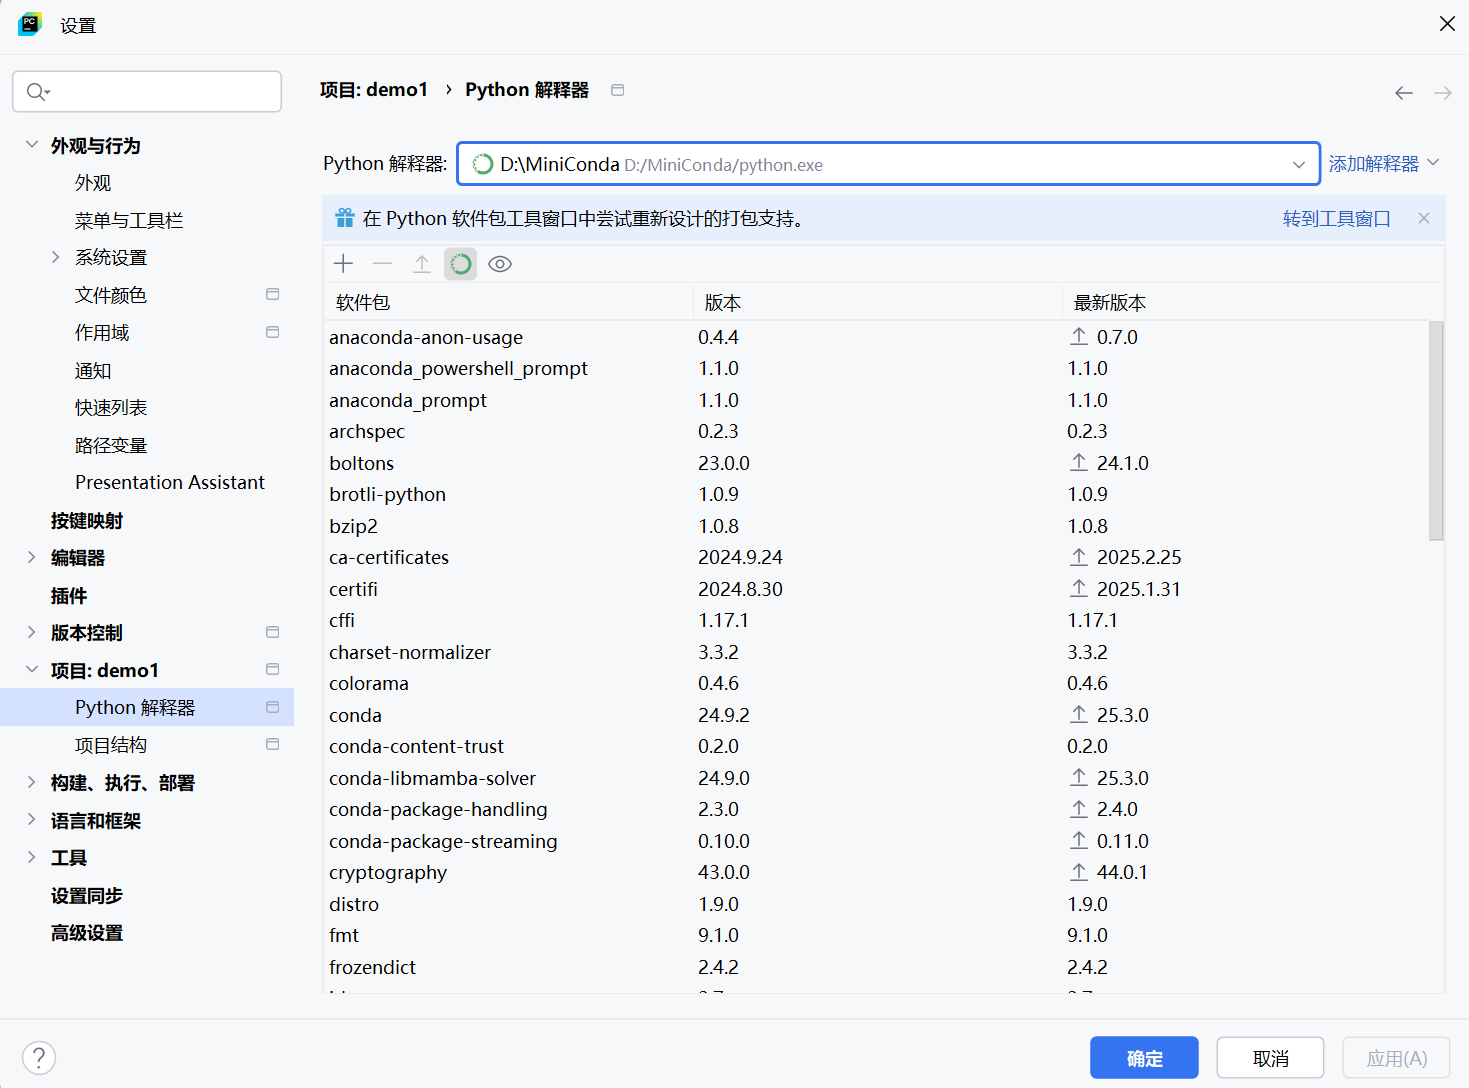
Task: Click the 最新版本 column header
Action: click(1252, 302)
